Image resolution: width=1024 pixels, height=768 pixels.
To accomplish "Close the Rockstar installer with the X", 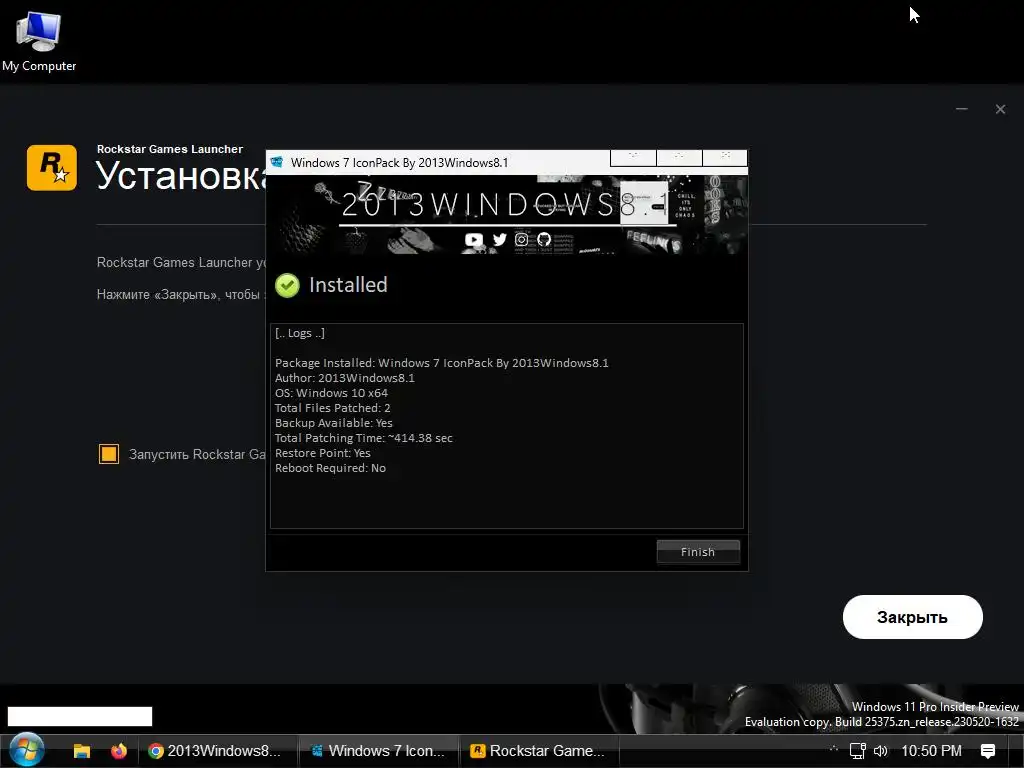I will point(1000,109).
